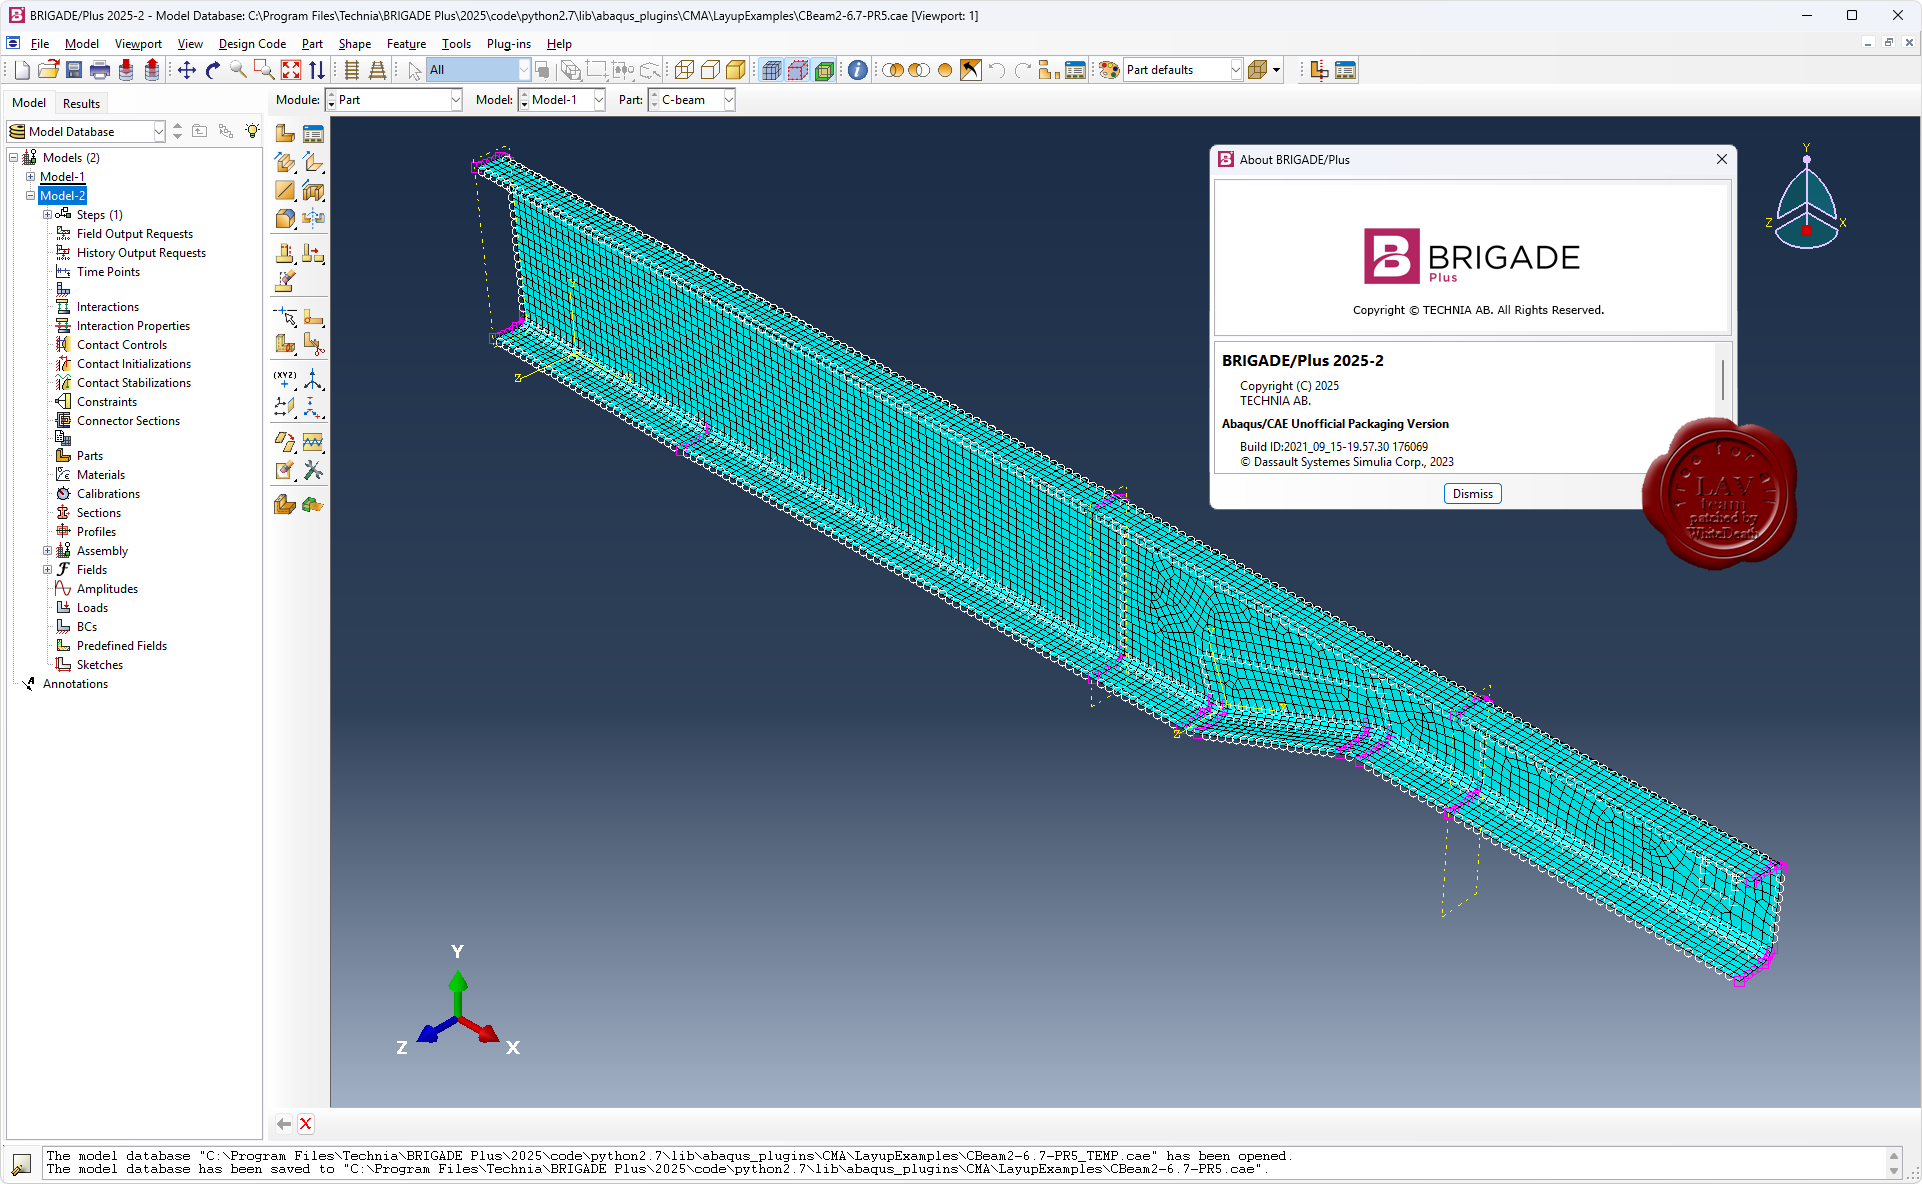Select the Pan View tool
The height and width of the screenshot is (1184, 1922).
(187, 70)
